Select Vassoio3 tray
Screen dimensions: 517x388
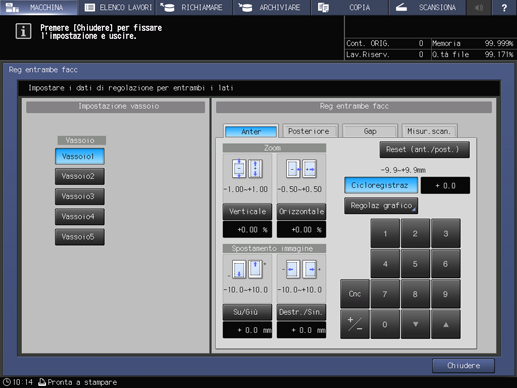pyautogui.click(x=80, y=196)
